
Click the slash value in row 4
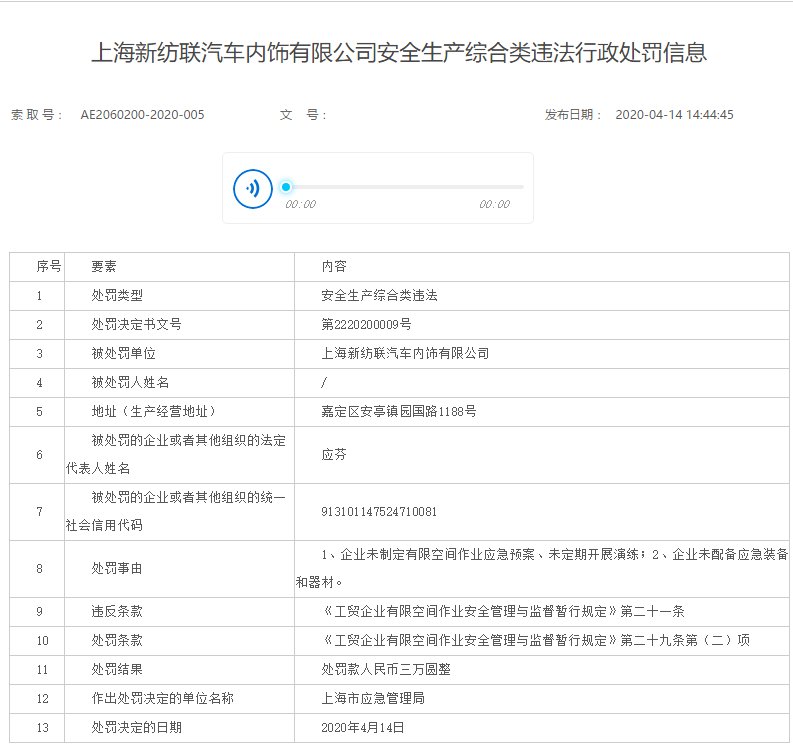pos(324,383)
